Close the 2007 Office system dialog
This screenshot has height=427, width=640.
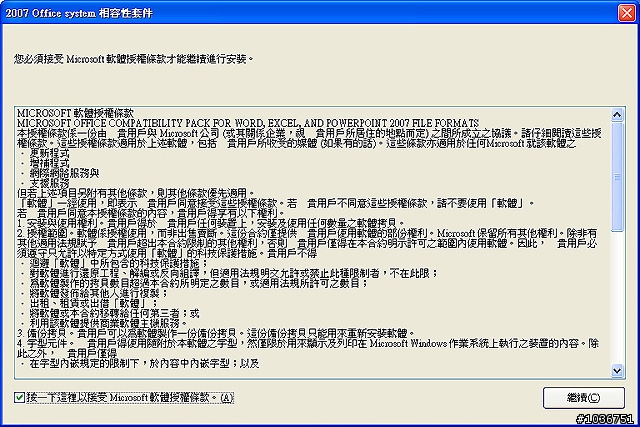pos(627,13)
